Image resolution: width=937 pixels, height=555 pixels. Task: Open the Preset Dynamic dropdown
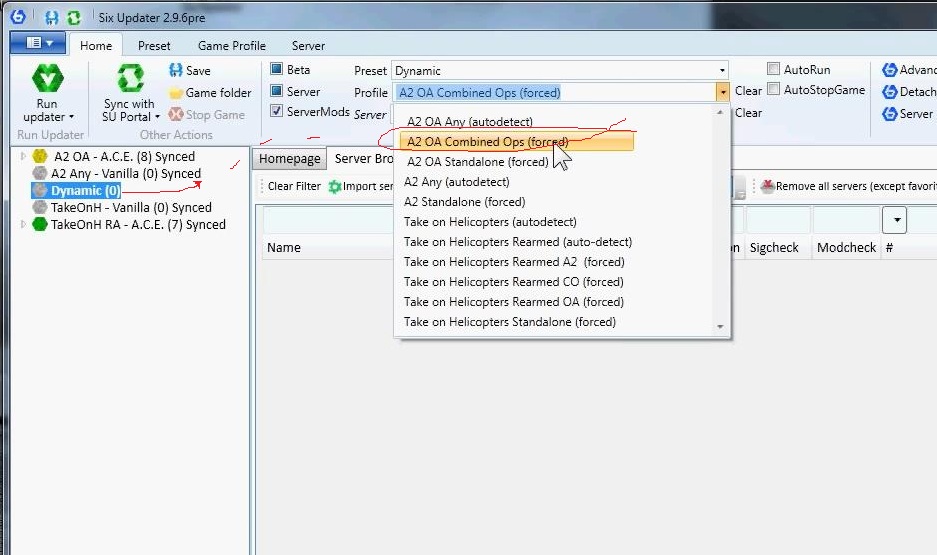point(722,70)
